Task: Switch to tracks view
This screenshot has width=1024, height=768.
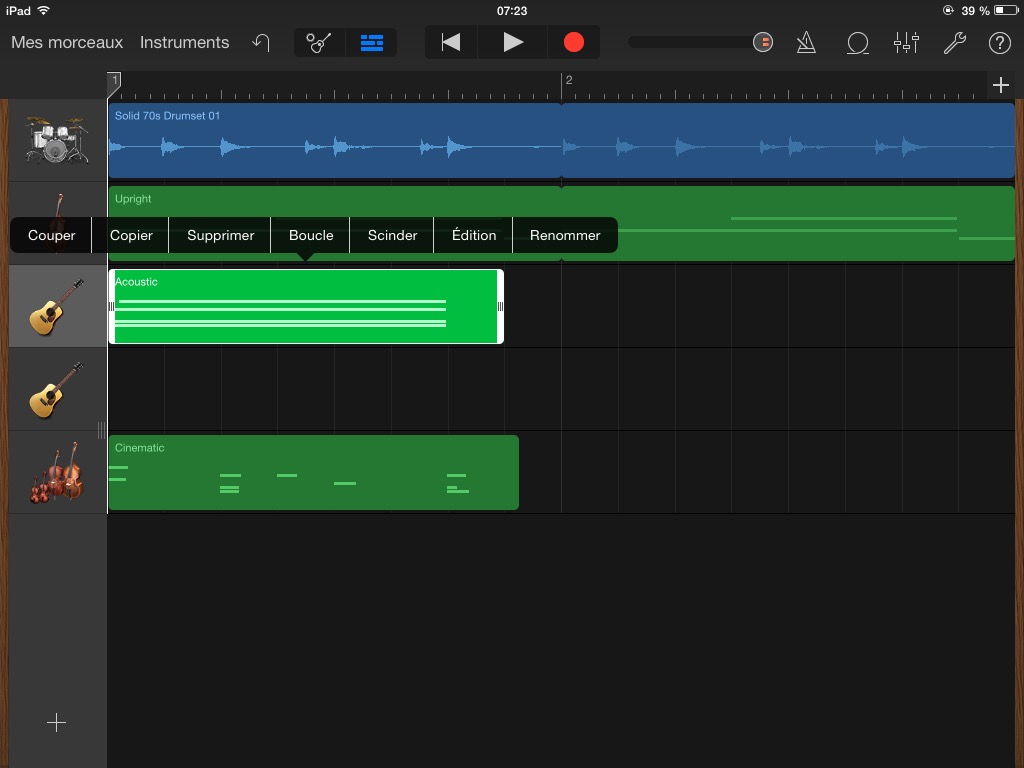Action: pos(372,43)
